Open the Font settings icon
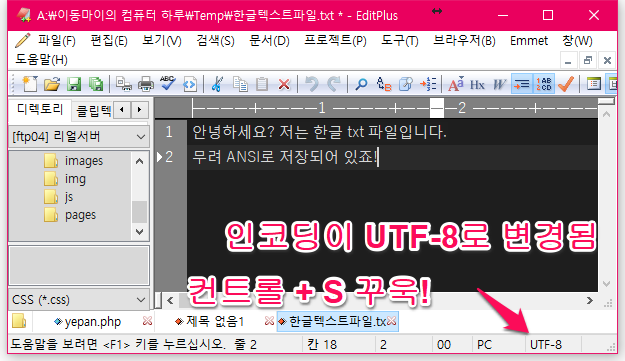Image resolution: width=625 pixels, height=361 pixels. 456,84
